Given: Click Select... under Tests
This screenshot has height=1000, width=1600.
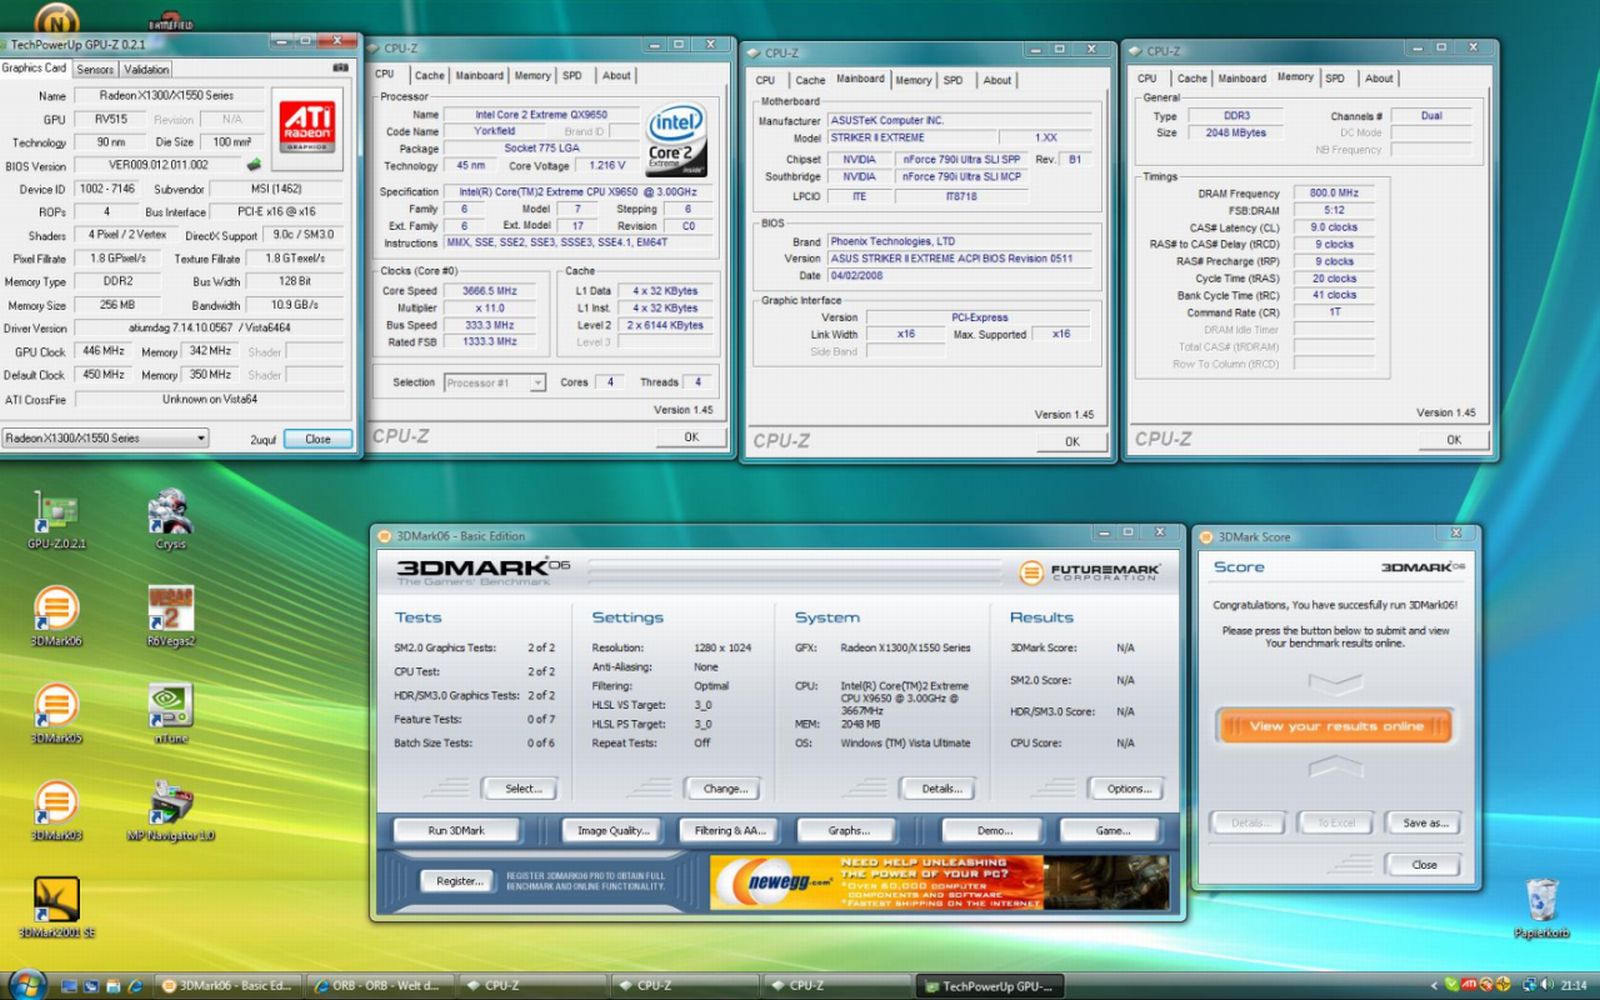Looking at the screenshot, I should (523, 789).
